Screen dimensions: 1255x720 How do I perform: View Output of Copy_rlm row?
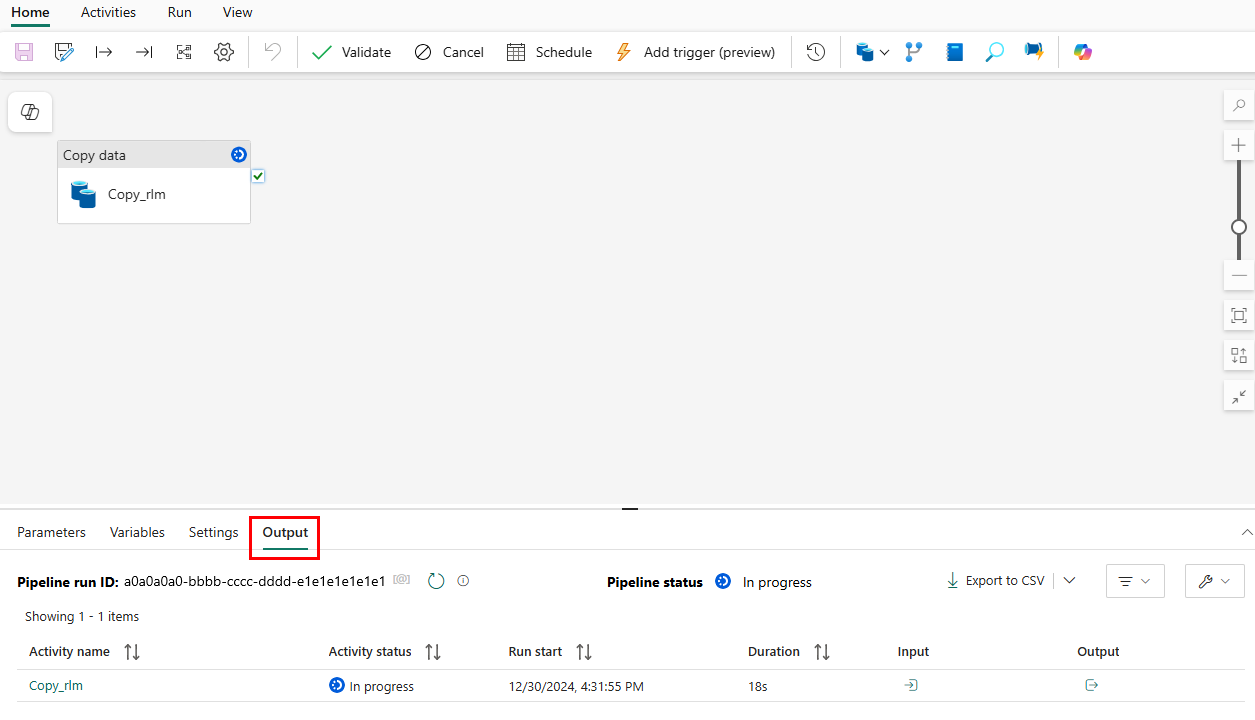(1092, 685)
